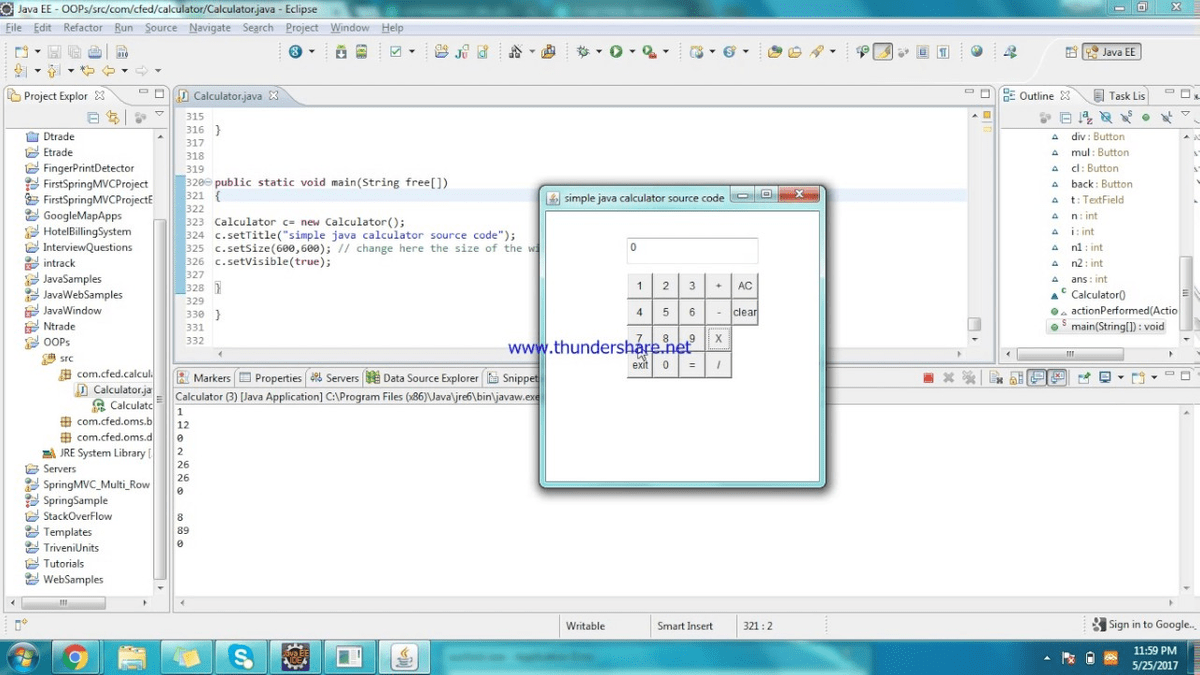
Task: Click the Debug bug icon
Action: (x=583, y=52)
